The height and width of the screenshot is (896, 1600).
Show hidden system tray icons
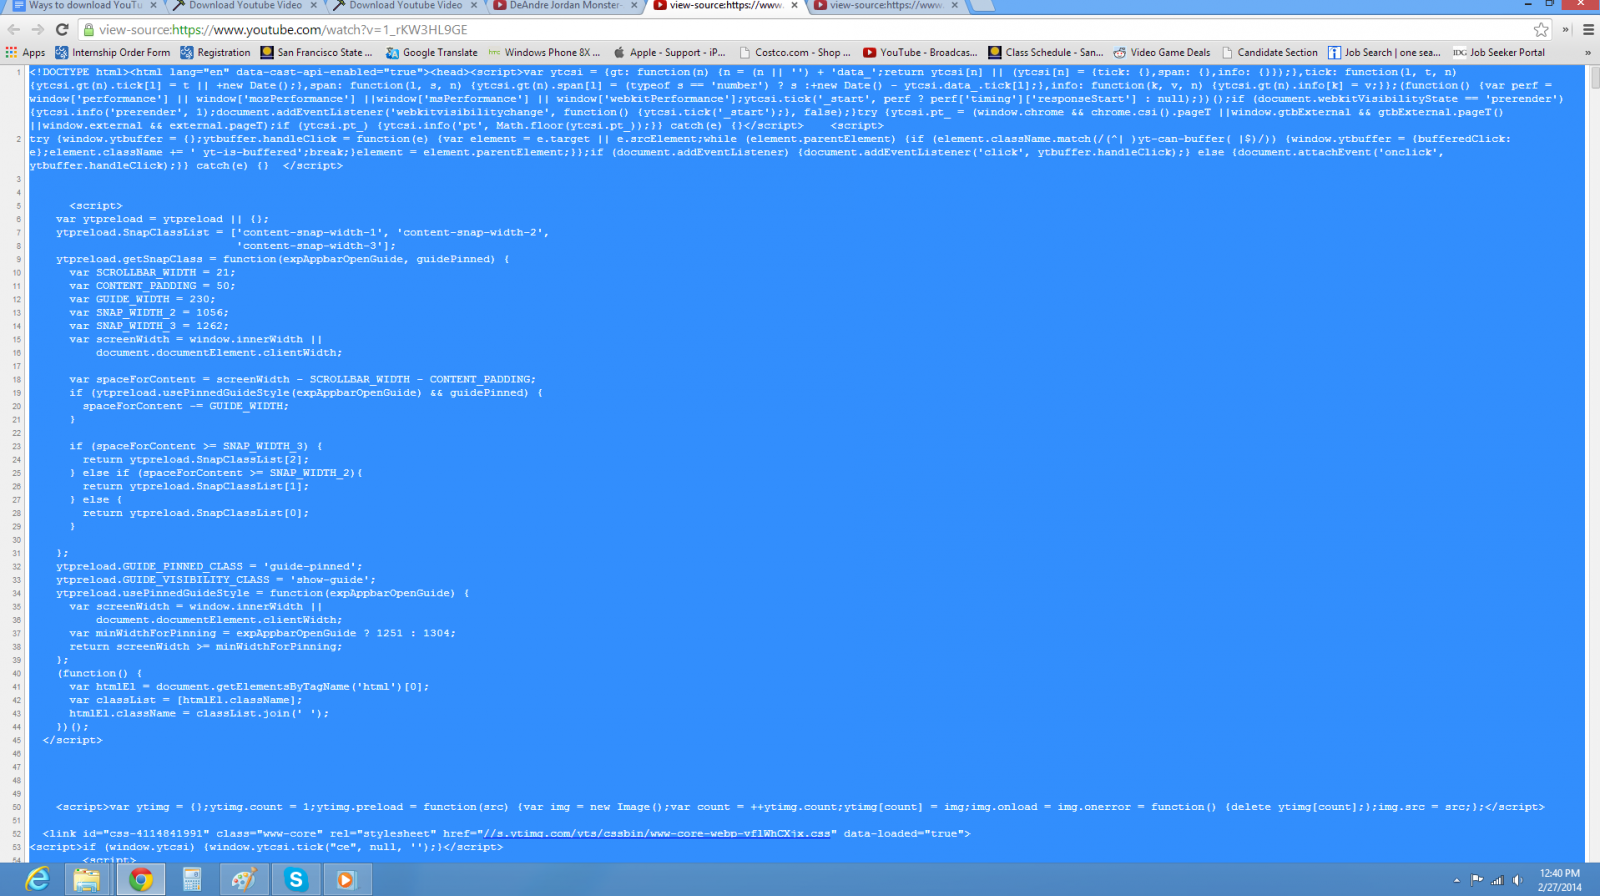(x=1456, y=881)
